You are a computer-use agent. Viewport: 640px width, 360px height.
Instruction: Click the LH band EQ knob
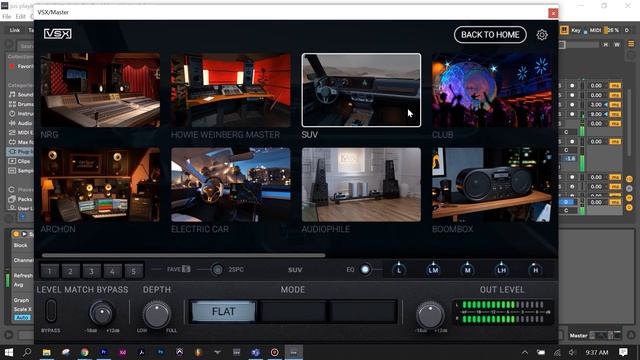pyautogui.click(x=502, y=269)
